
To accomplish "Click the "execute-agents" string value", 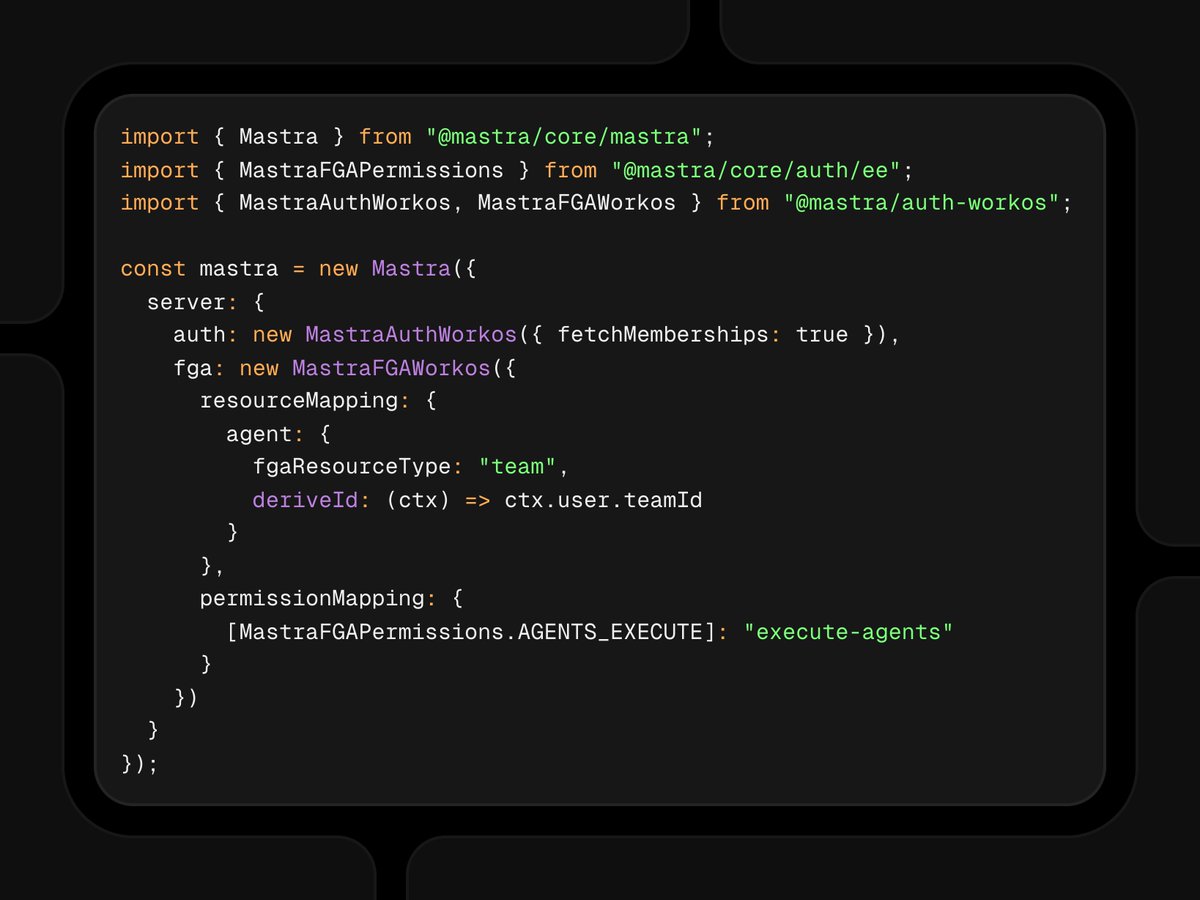I will 849,632.
